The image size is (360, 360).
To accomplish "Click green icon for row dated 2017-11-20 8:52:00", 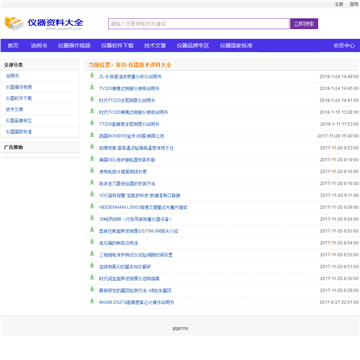I will 92,253.
